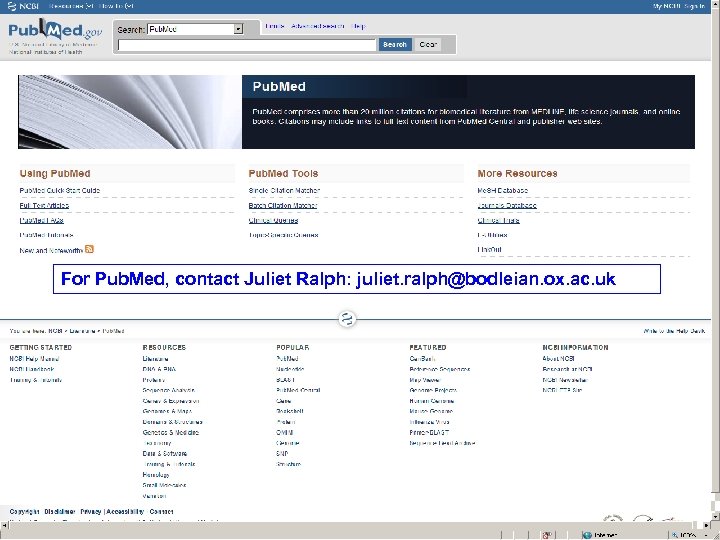
Task: Open My NCBI in the top right
Action: (667, 6)
